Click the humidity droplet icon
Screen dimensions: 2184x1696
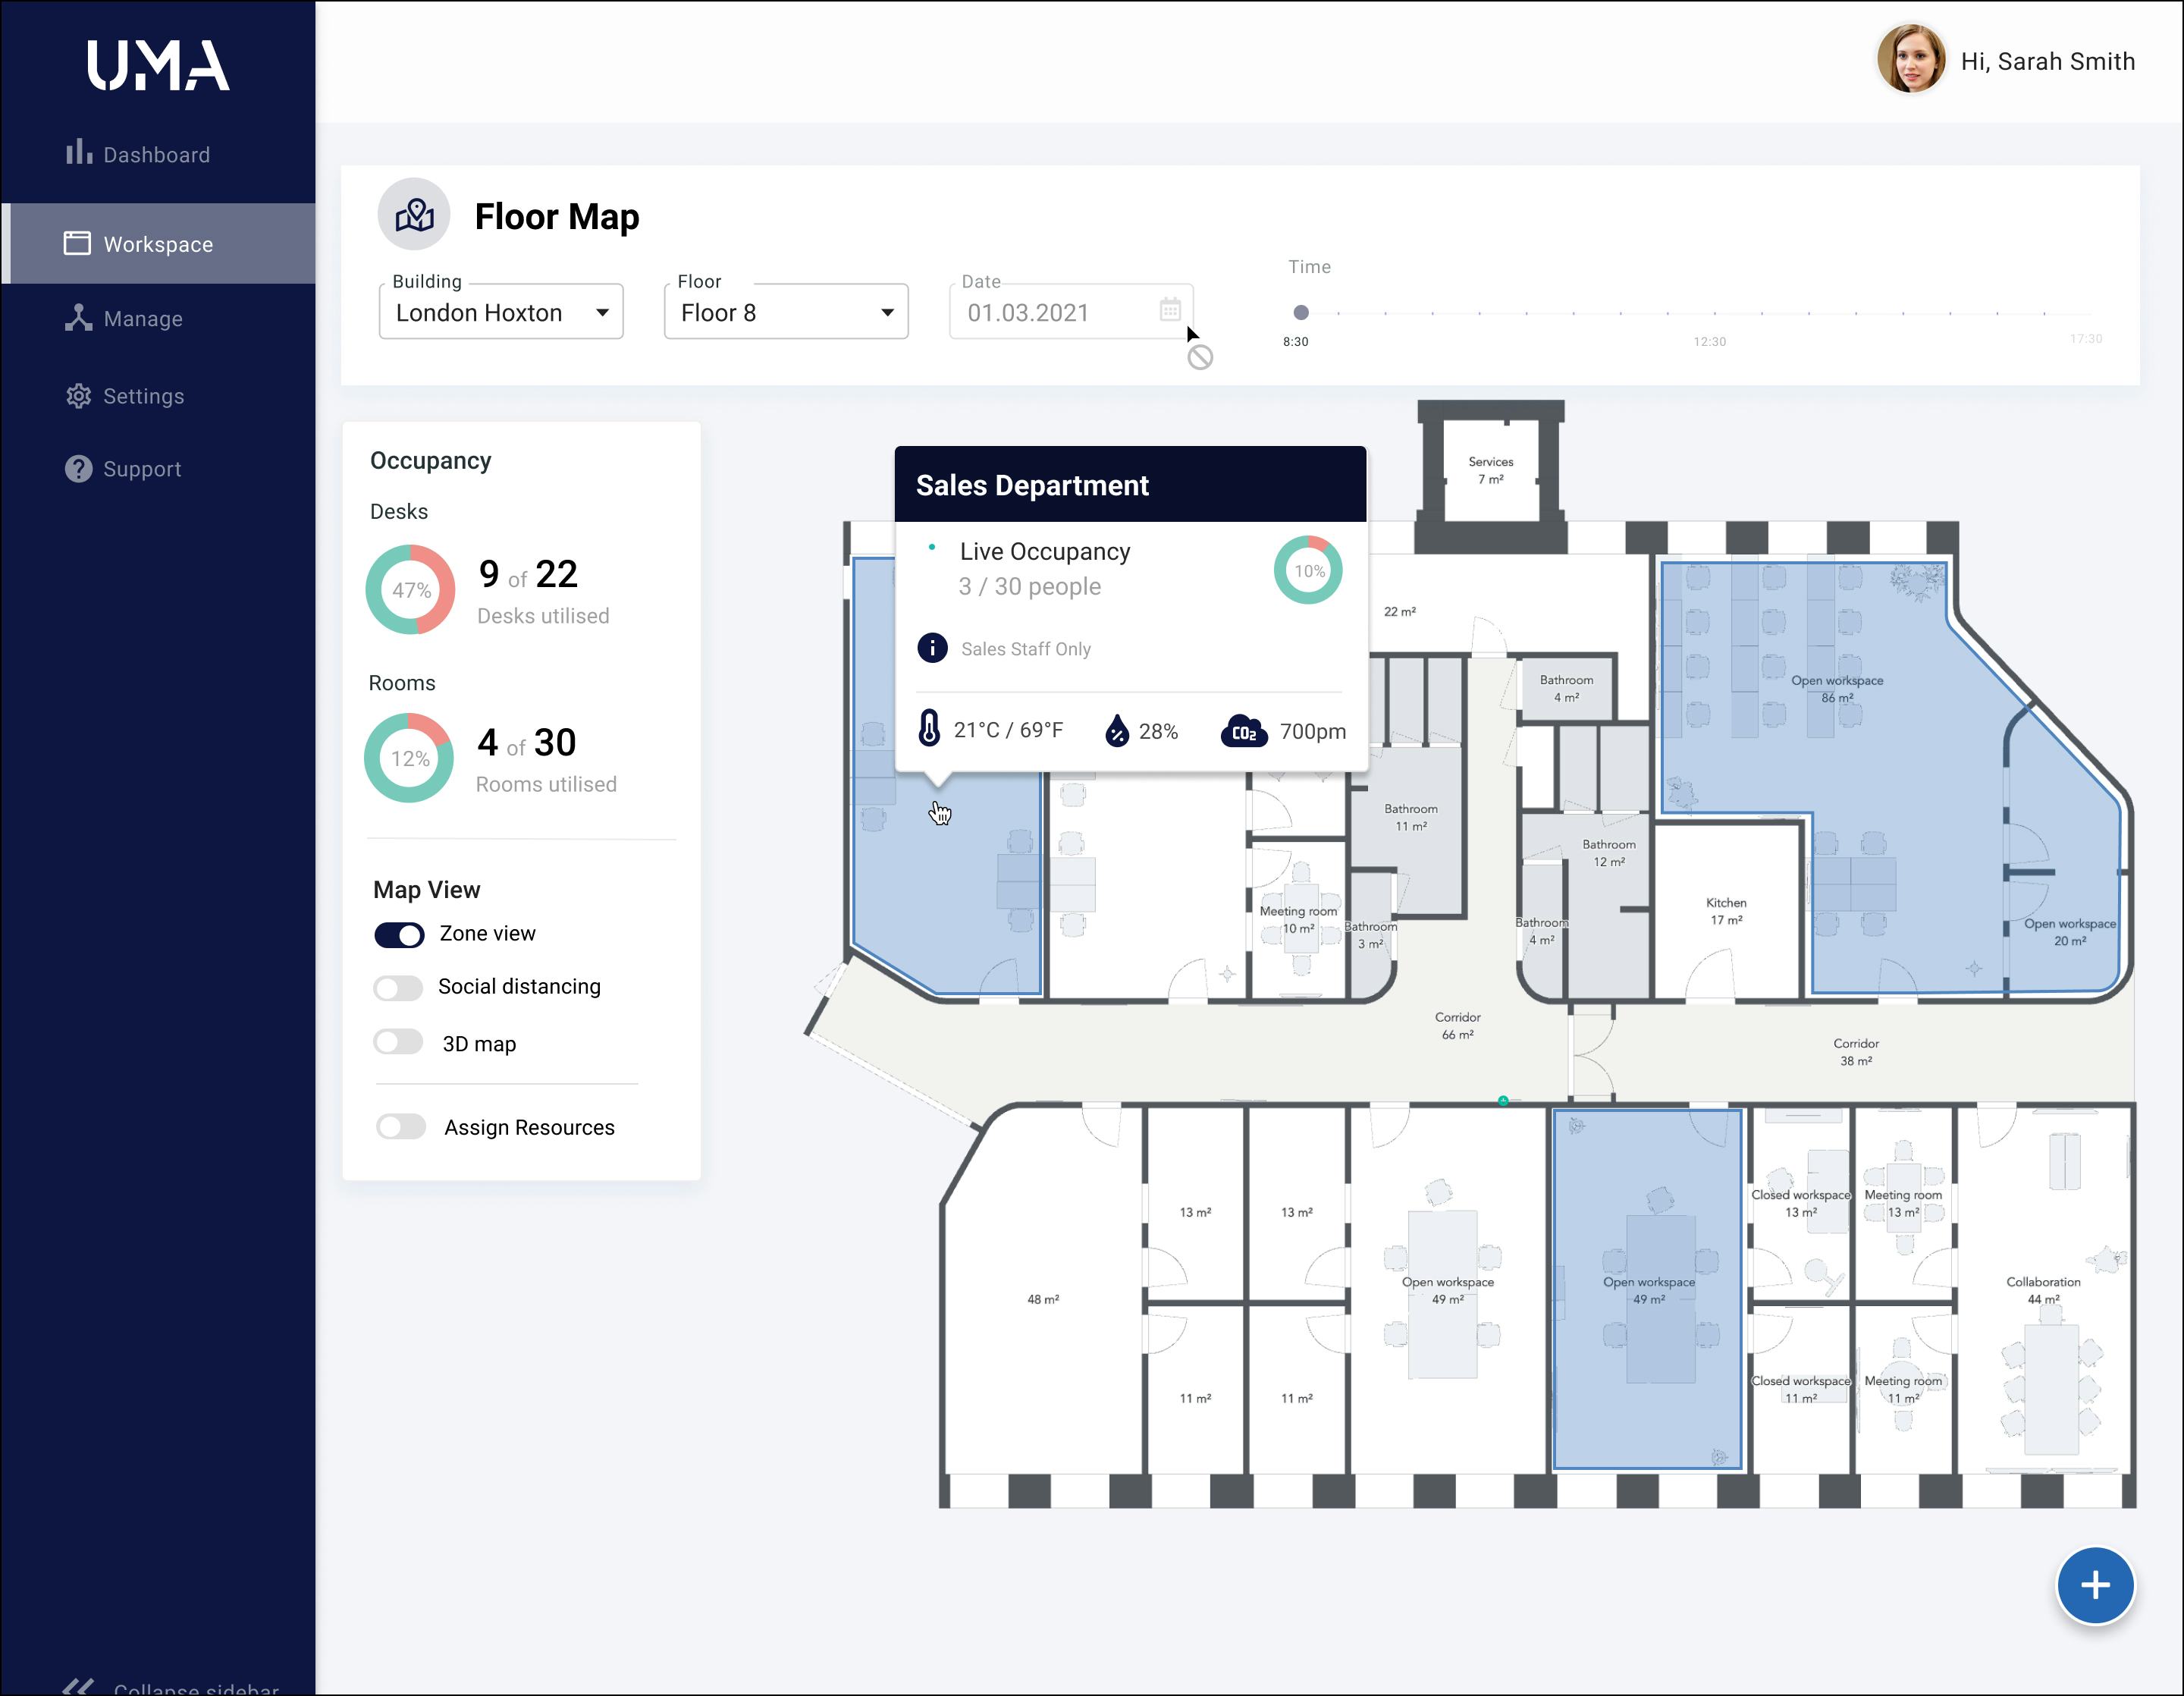1116,731
